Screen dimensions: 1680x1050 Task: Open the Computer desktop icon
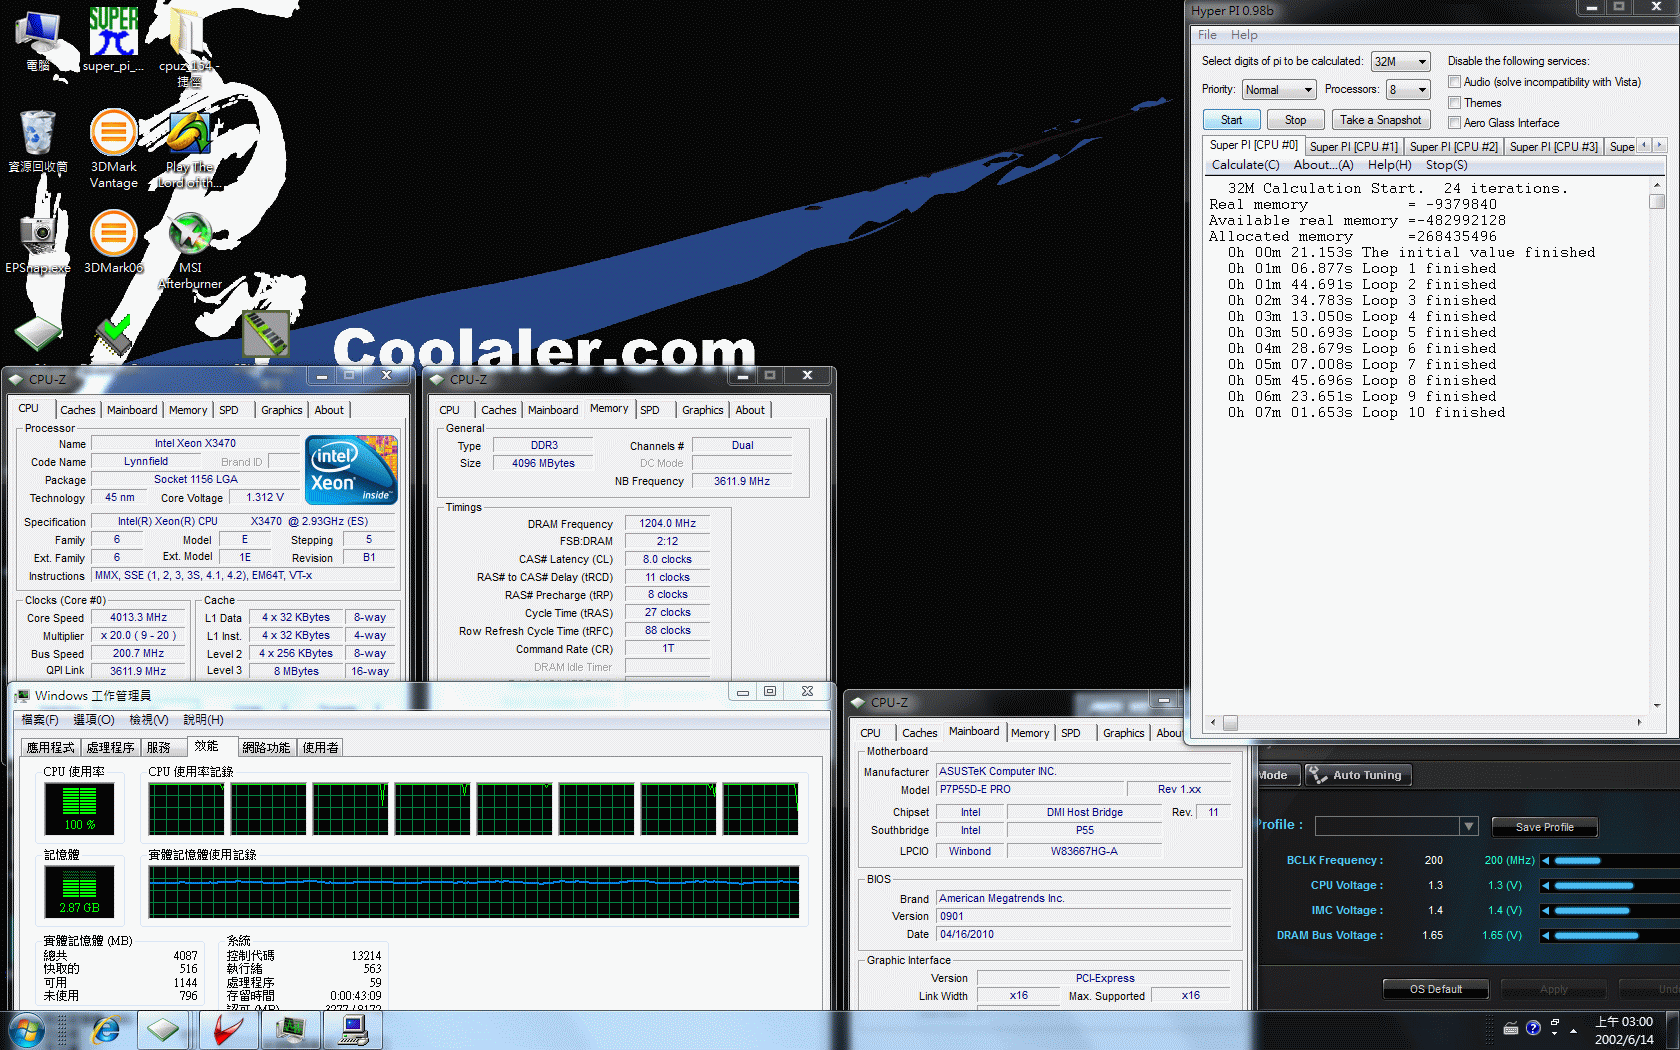38,40
